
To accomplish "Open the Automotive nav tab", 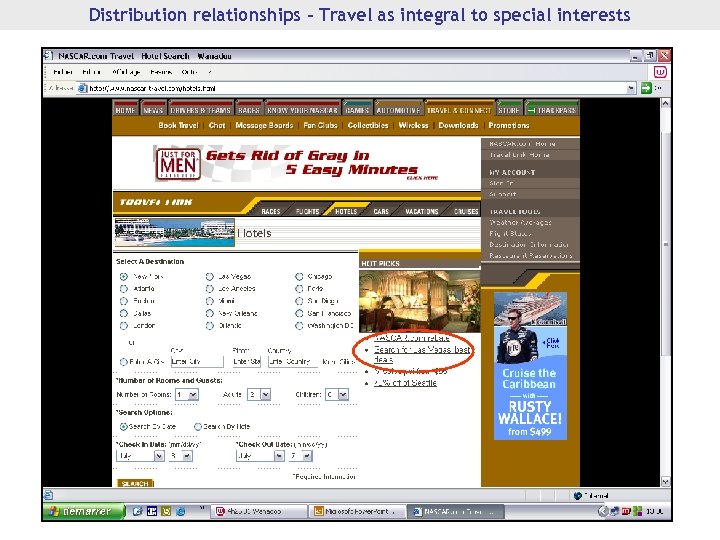I will (x=398, y=110).
